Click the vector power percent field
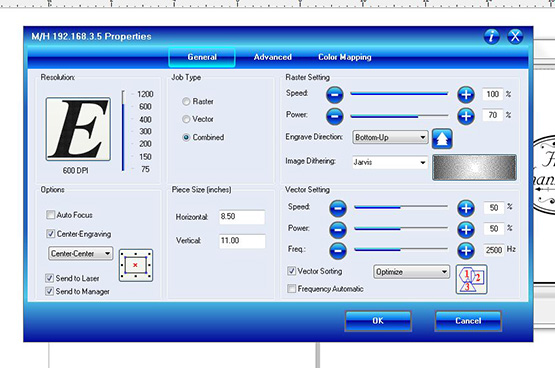The width and height of the screenshot is (555, 368). [494, 229]
